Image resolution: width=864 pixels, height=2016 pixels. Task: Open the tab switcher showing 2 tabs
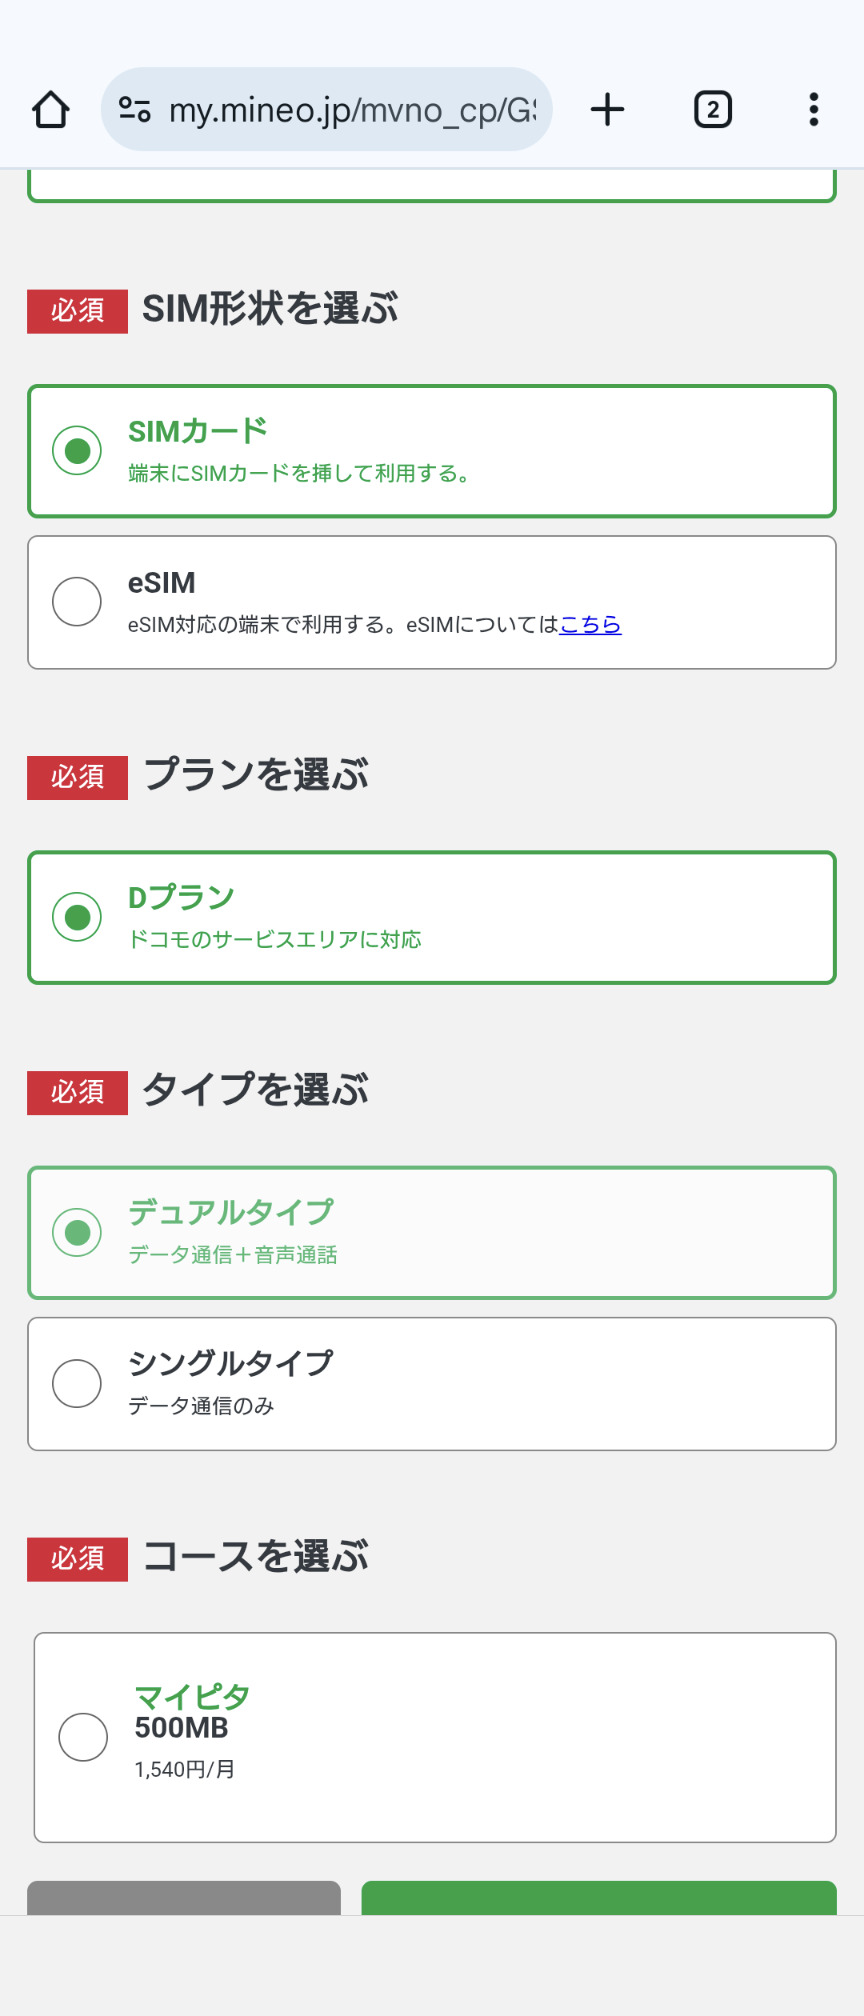(712, 109)
